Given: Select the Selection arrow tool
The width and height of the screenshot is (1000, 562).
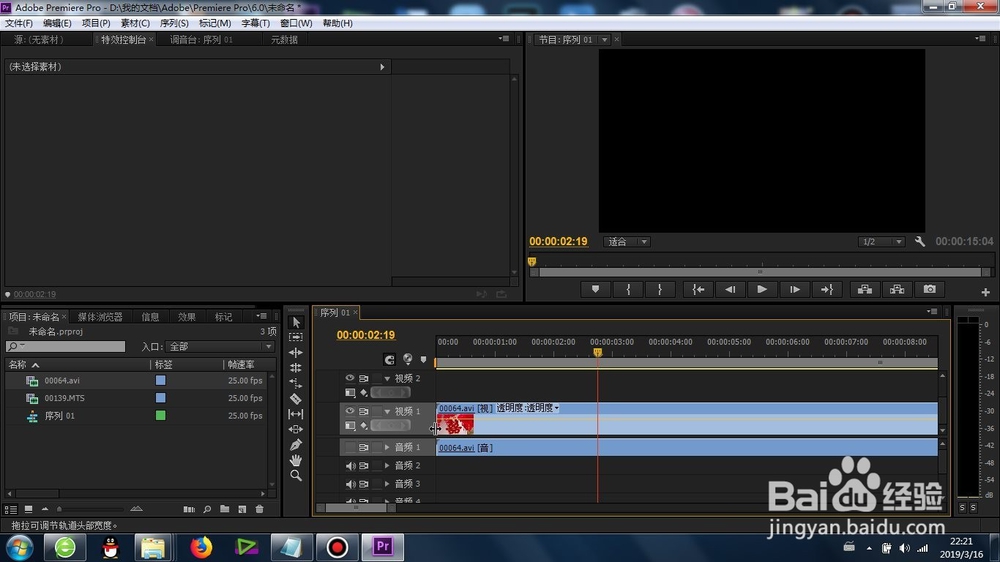Looking at the screenshot, I should tap(296, 322).
